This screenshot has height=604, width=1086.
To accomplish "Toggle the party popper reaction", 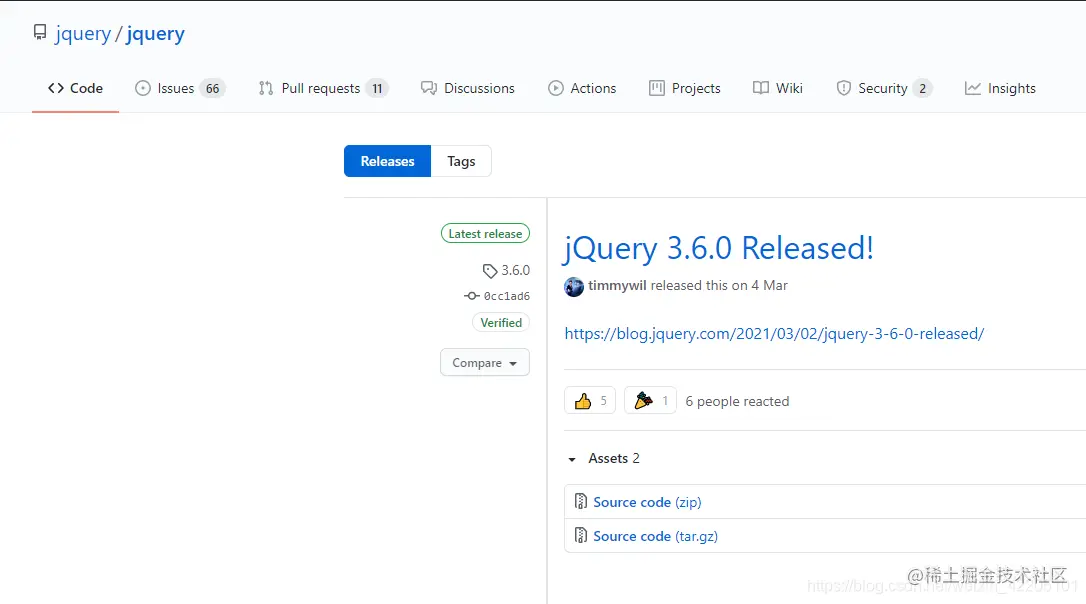I will [x=650, y=400].
